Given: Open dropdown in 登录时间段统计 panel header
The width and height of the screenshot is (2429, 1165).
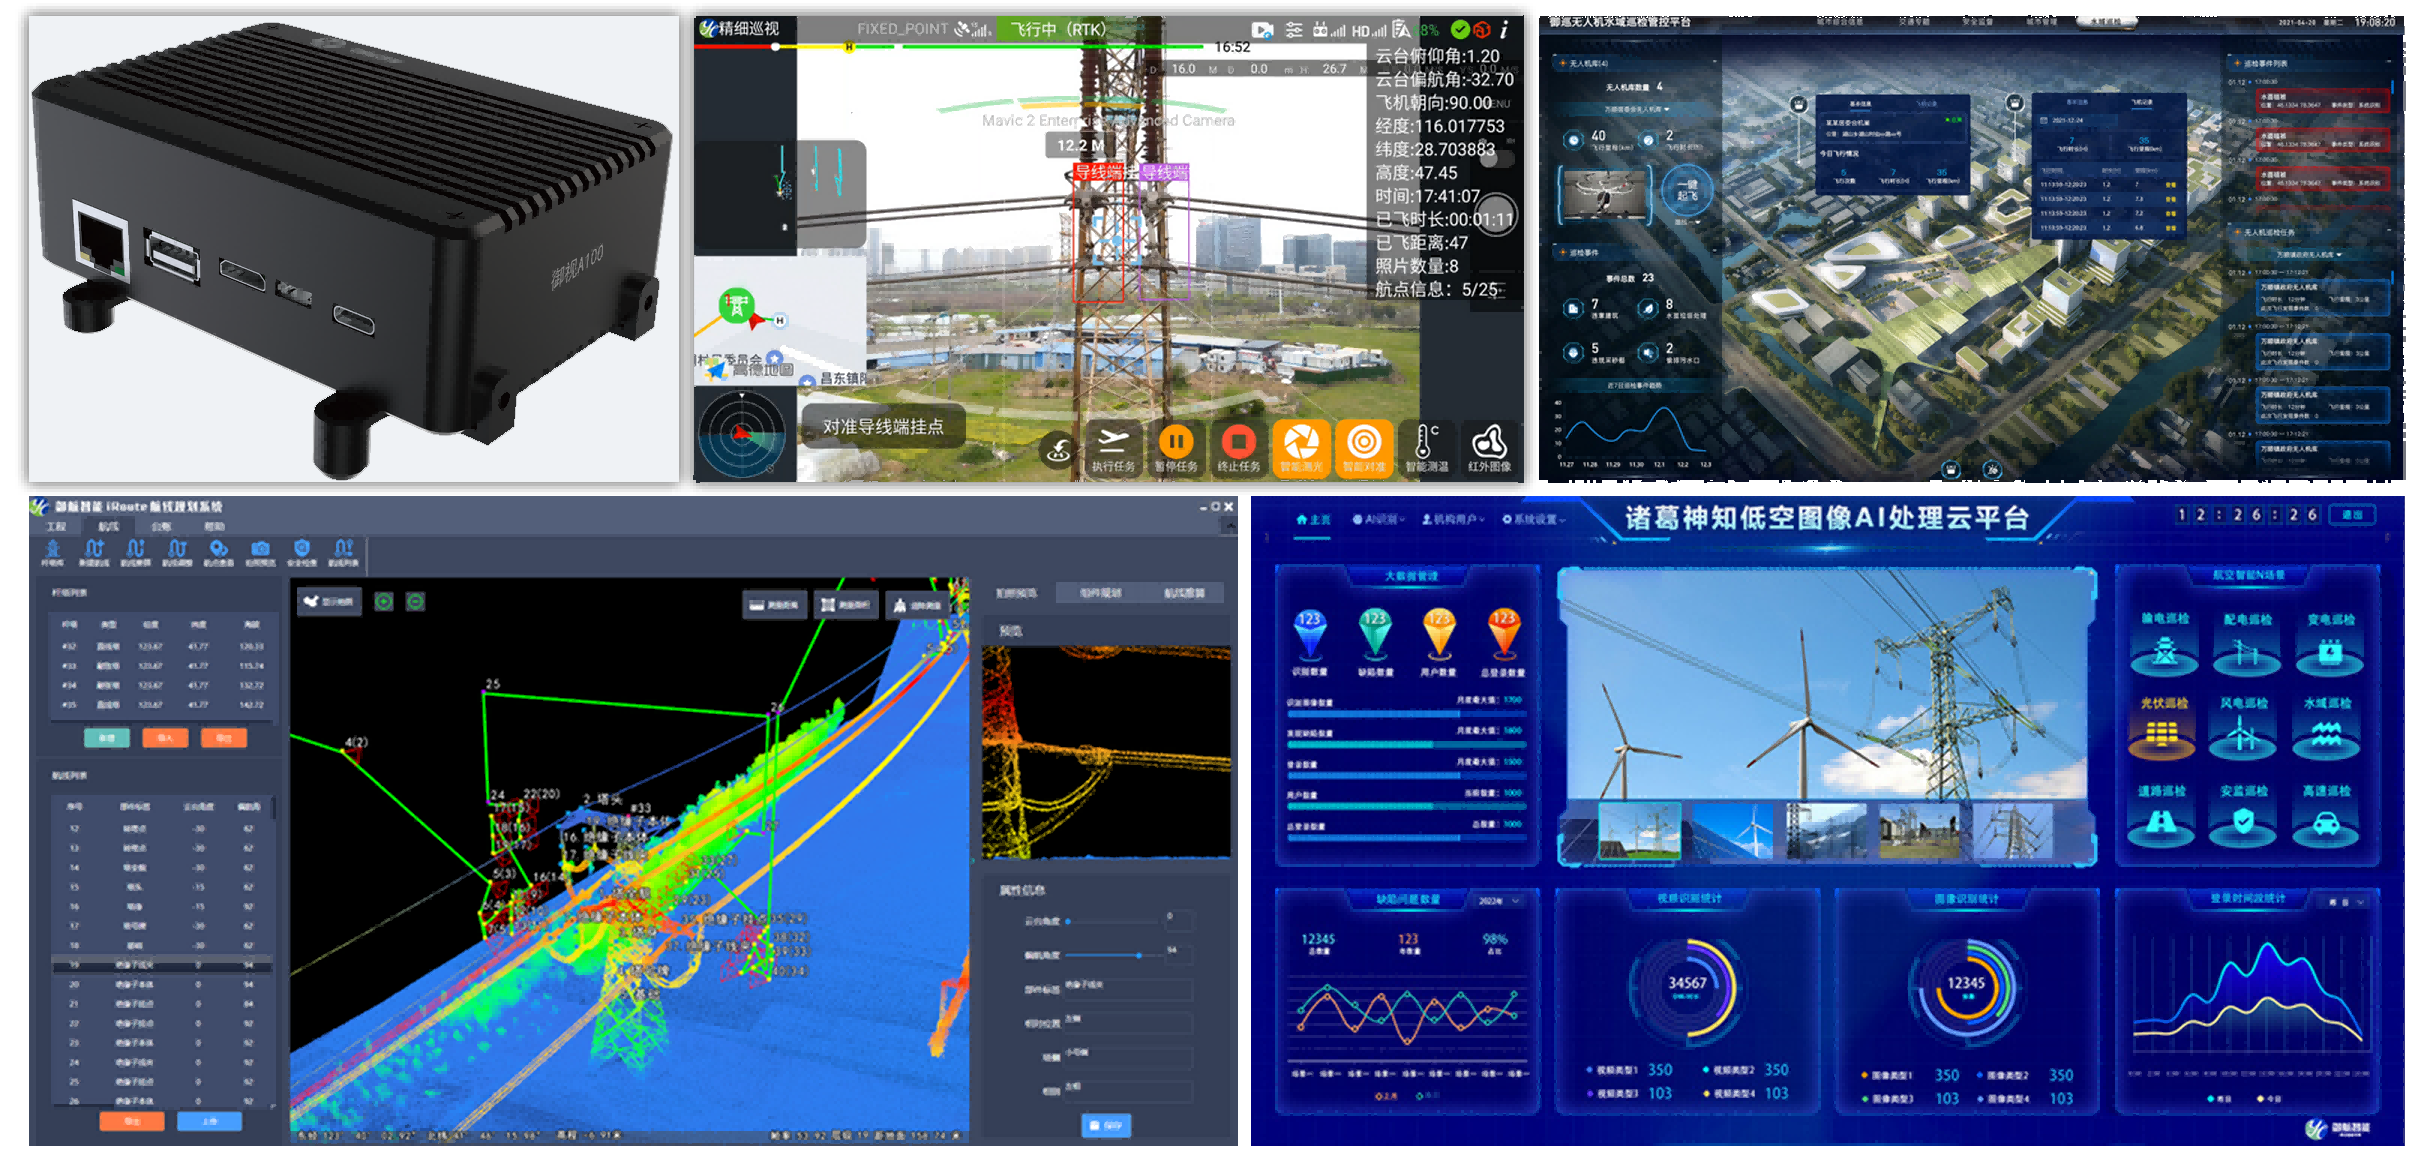Looking at the screenshot, I should tap(2344, 902).
